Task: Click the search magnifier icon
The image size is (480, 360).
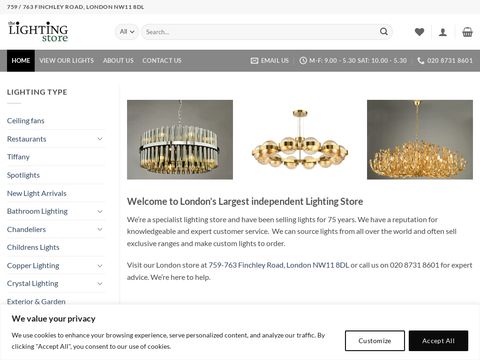Action: pos(384,32)
